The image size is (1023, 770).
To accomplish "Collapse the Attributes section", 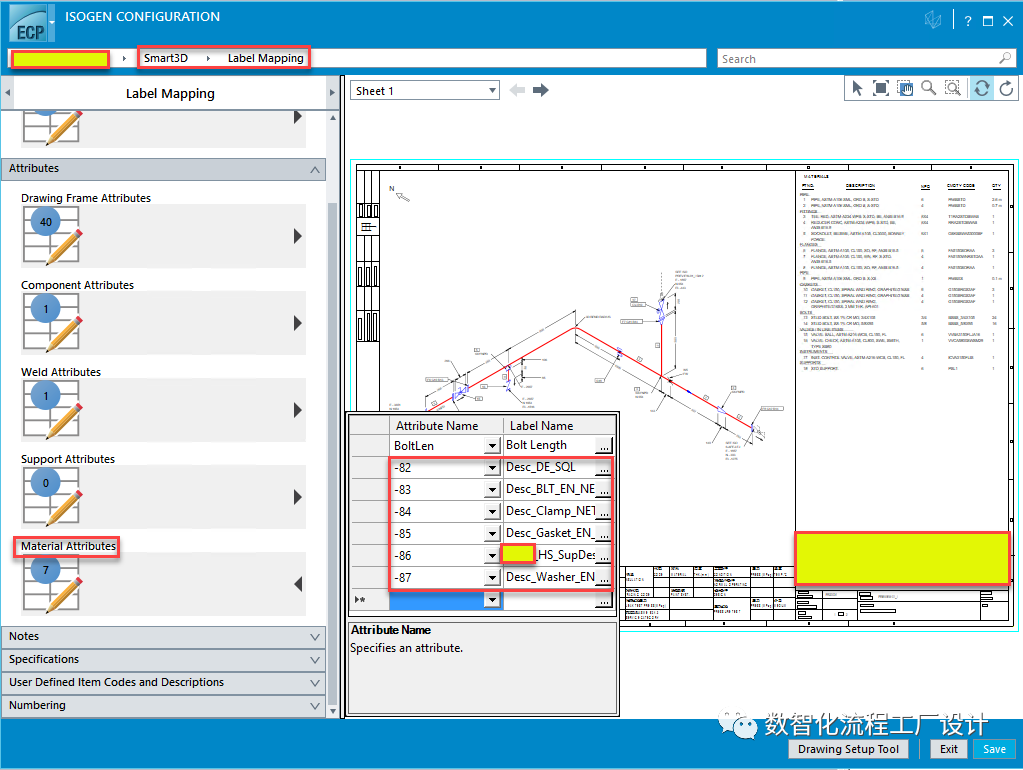I will (x=315, y=169).
